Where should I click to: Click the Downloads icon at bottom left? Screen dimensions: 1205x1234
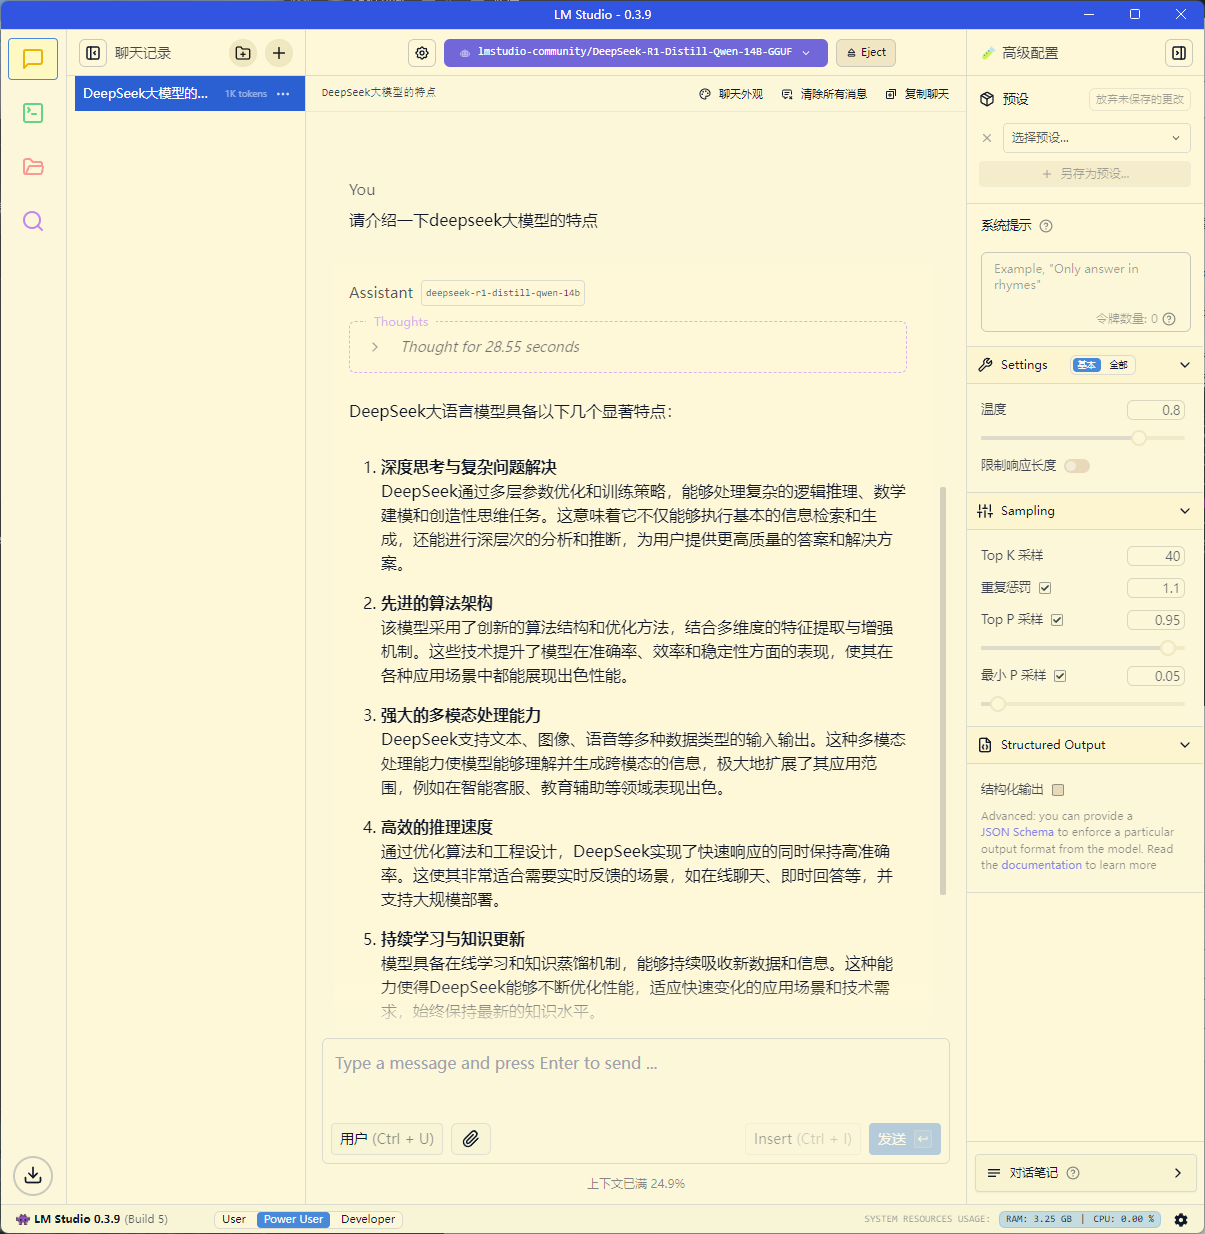point(33,1175)
